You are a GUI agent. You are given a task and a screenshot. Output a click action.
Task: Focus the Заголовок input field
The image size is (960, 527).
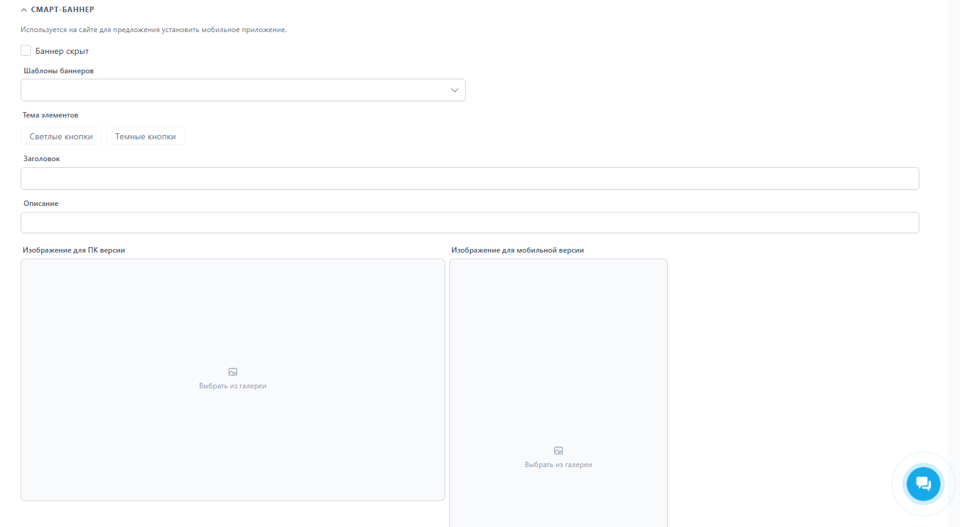[x=470, y=179]
